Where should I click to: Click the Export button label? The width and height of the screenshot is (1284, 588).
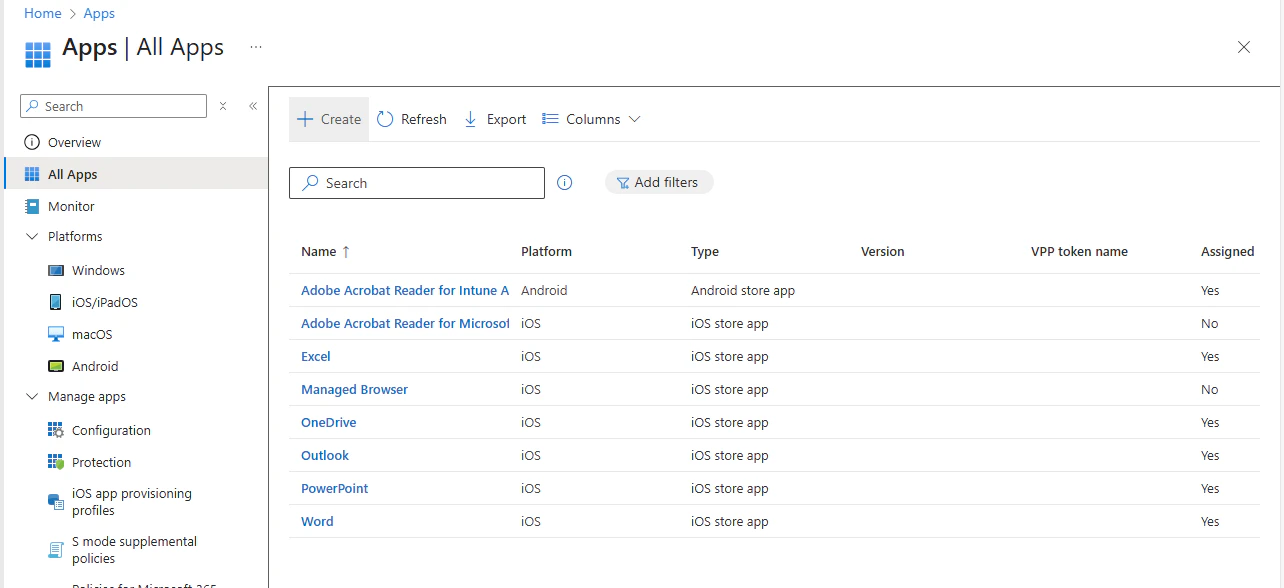pos(506,119)
